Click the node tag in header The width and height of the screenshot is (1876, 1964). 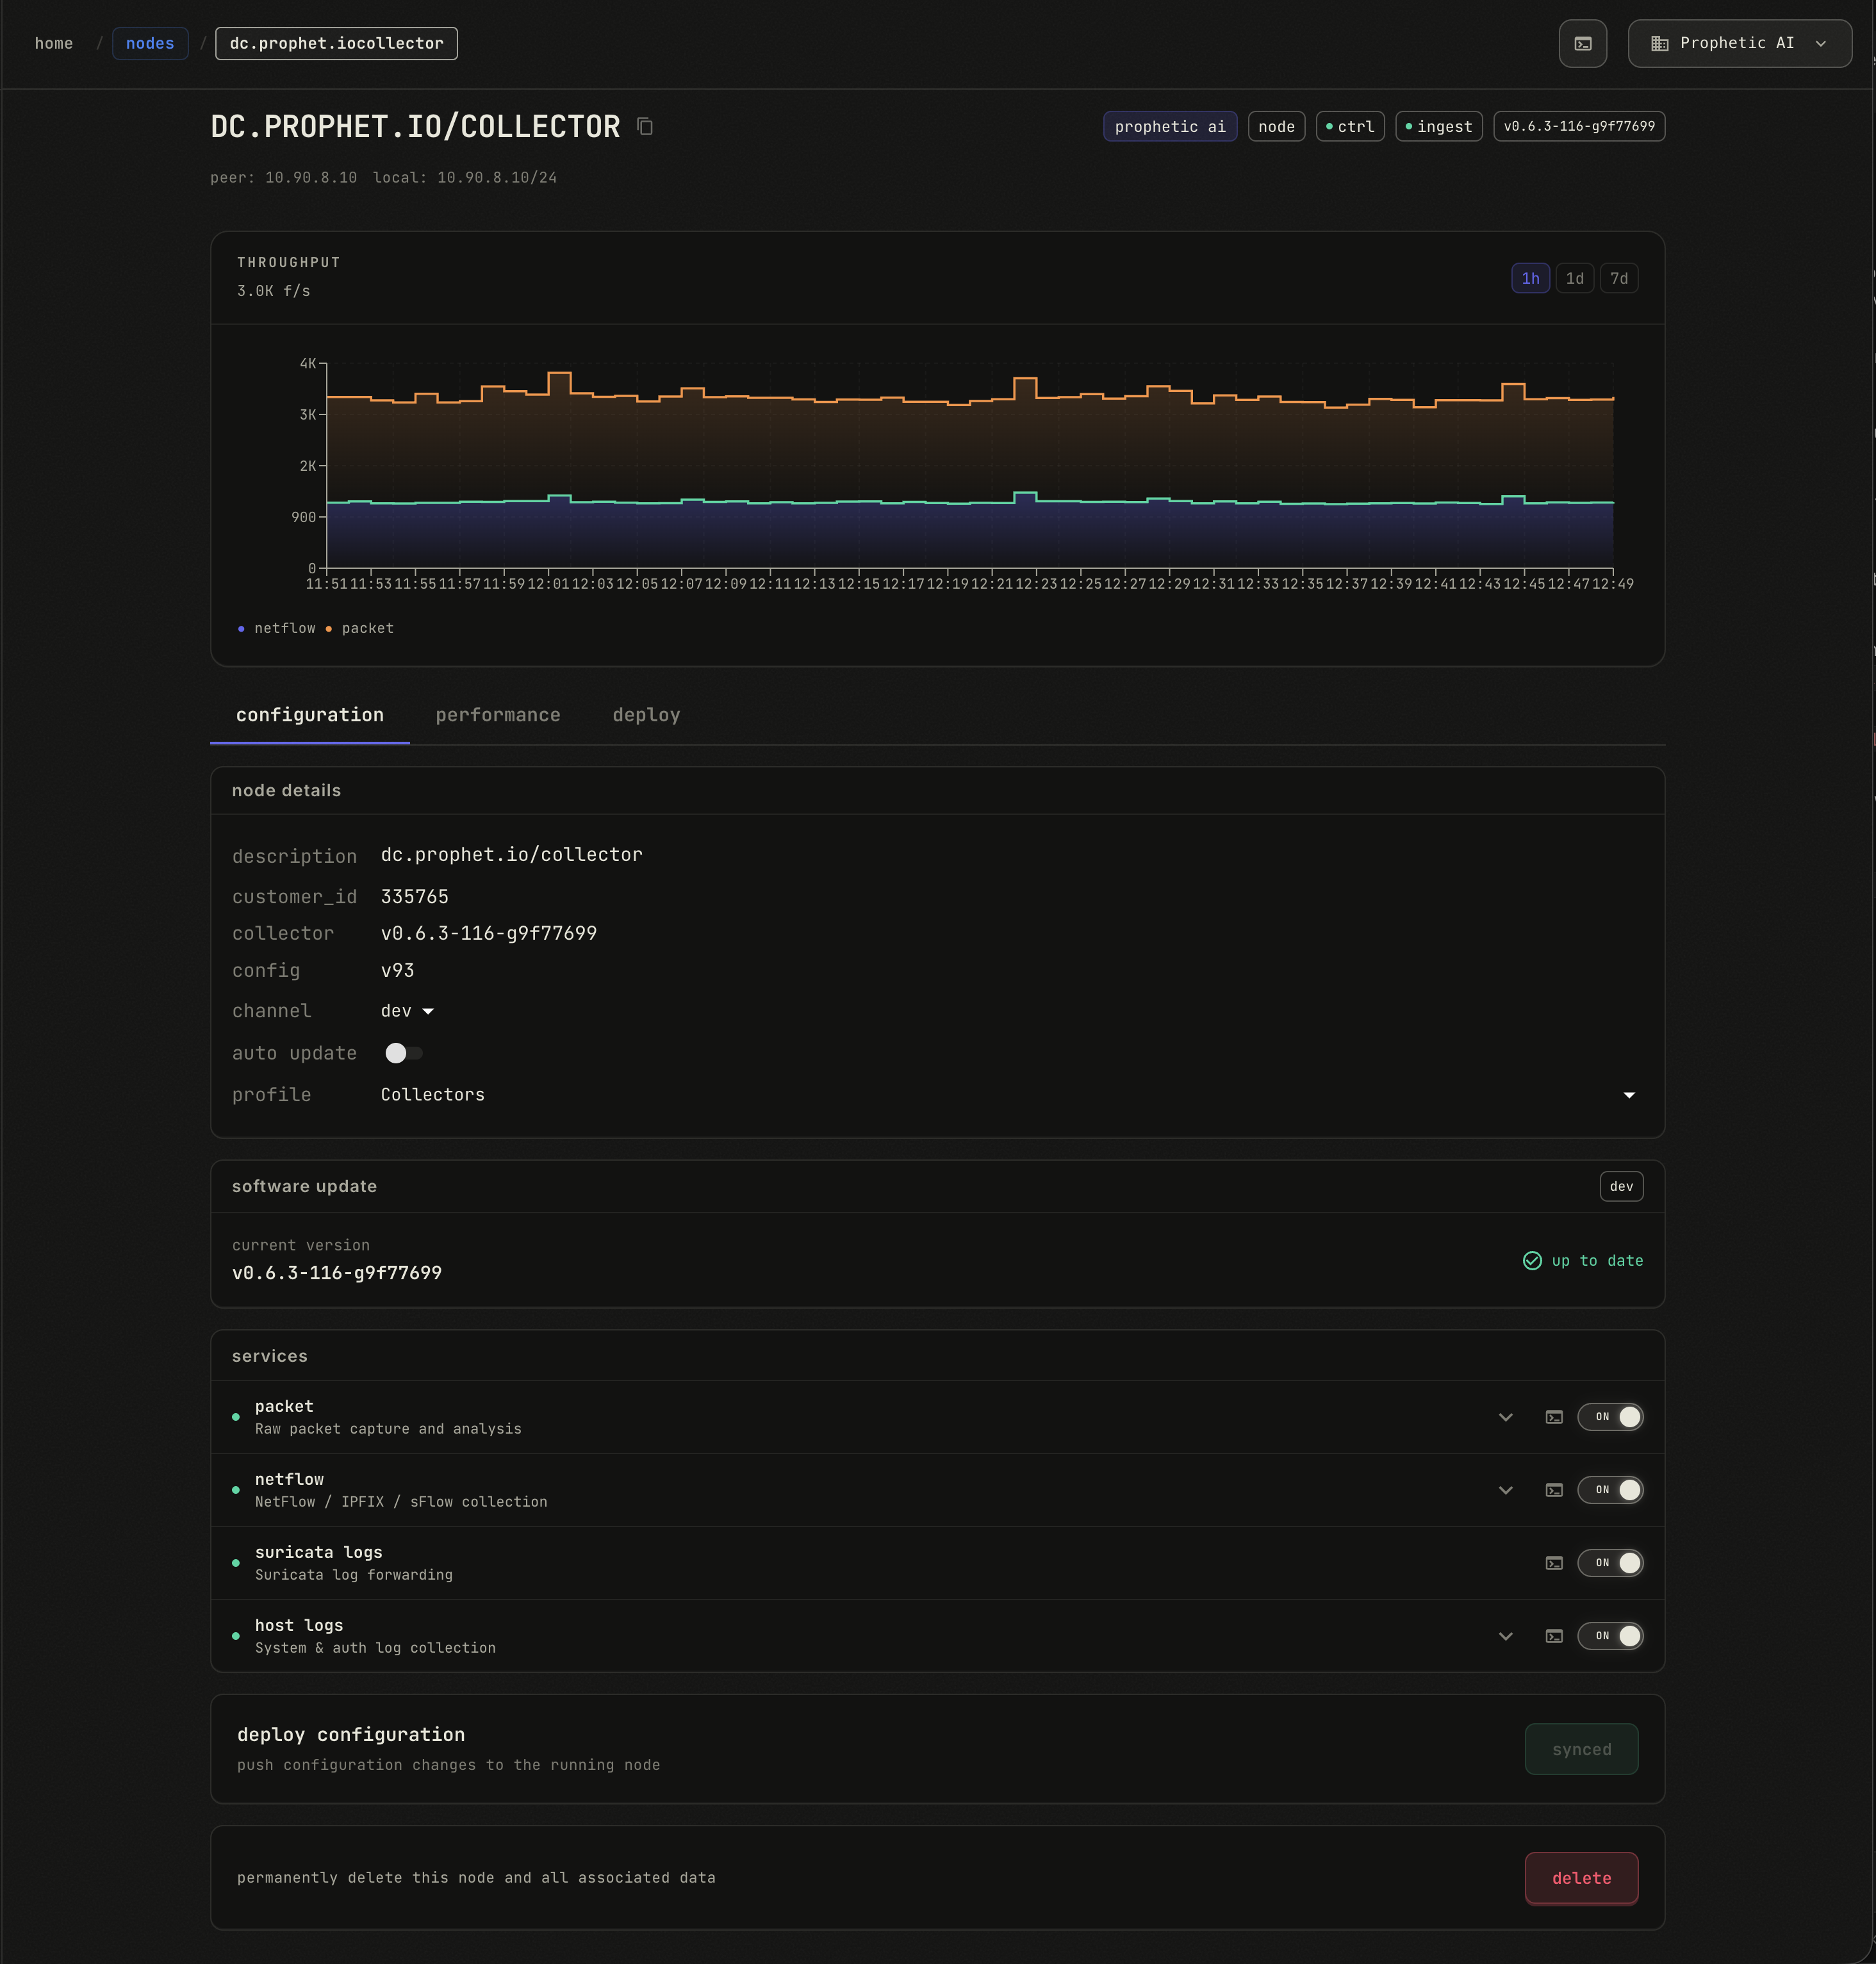pos(1276,126)
